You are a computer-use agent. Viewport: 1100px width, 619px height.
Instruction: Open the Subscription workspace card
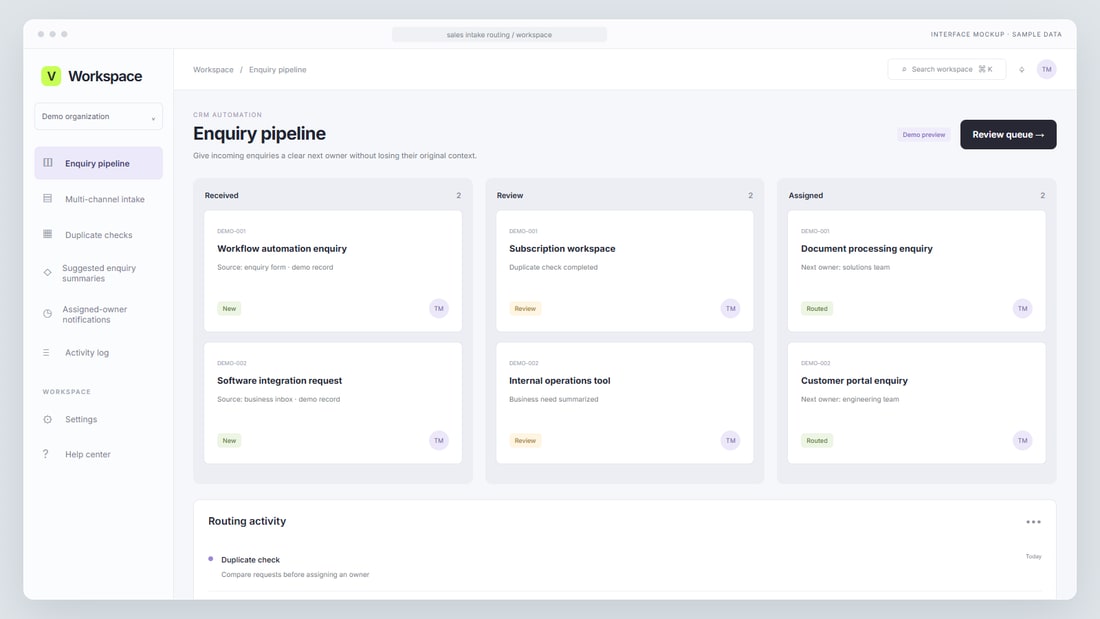624,271
